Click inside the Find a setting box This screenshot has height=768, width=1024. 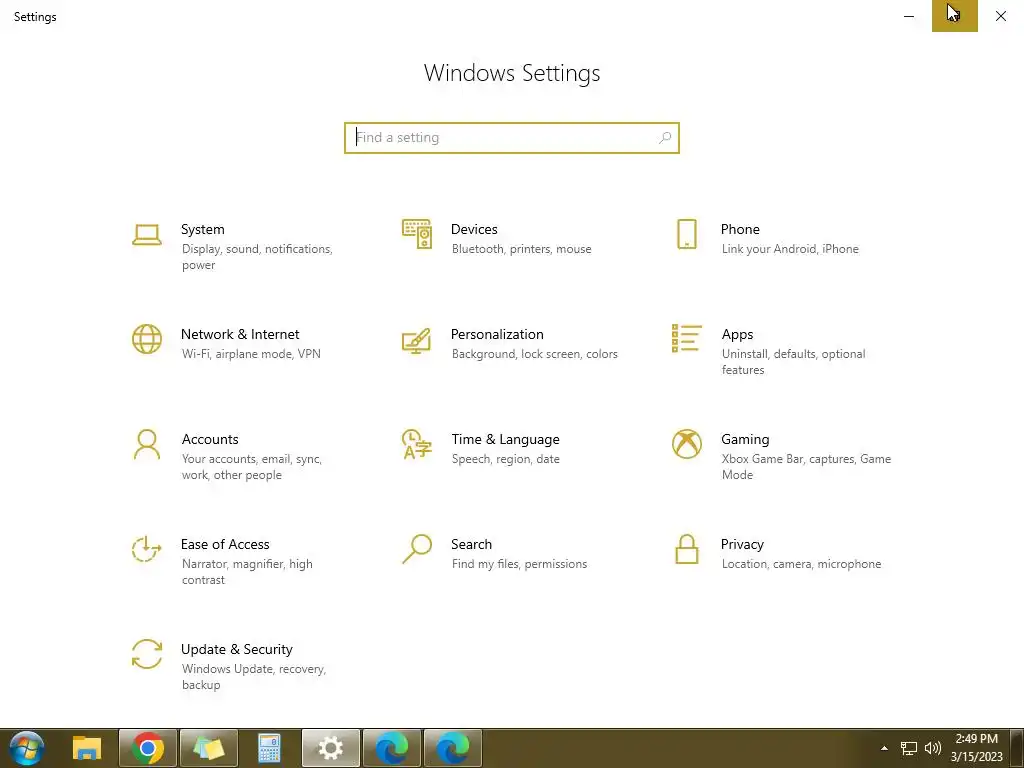click(x=511, y=138)
